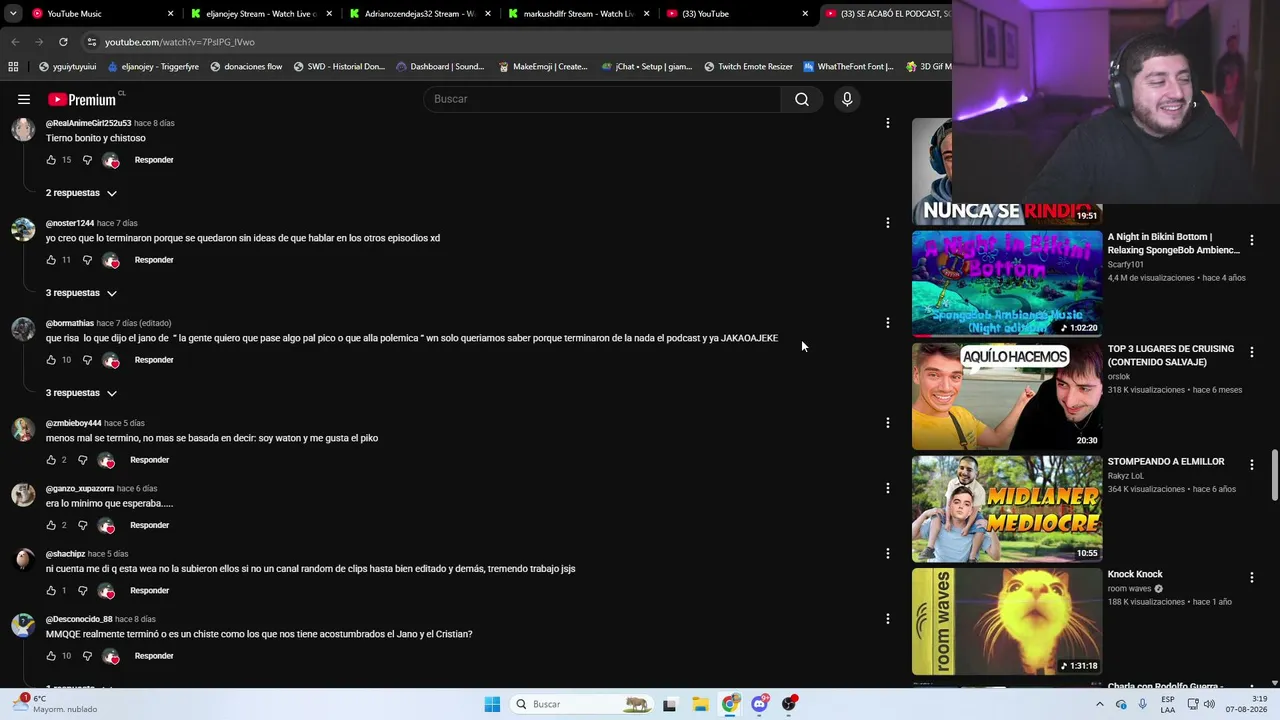Screen dimensions: 1280x720
Task: Dislike @noster1244's comment
Action: (87, 260)
